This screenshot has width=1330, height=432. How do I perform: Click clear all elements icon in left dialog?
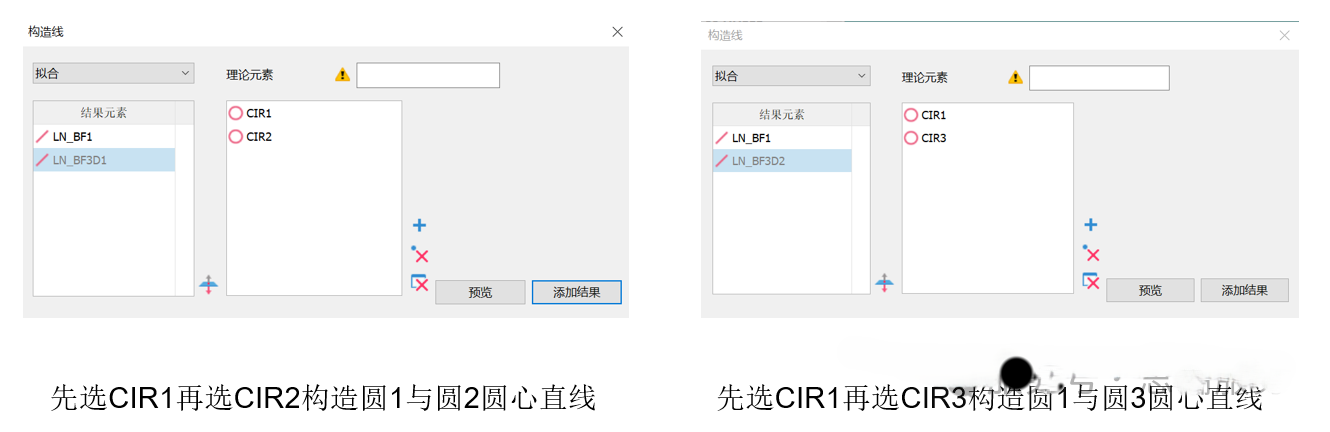[420, 283]
